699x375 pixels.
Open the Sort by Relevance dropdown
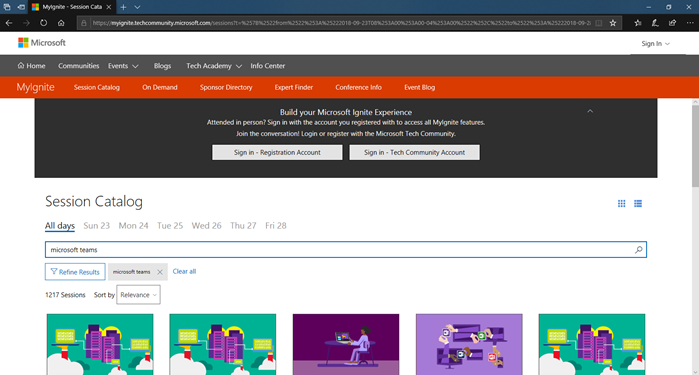(x=138, y=295)
